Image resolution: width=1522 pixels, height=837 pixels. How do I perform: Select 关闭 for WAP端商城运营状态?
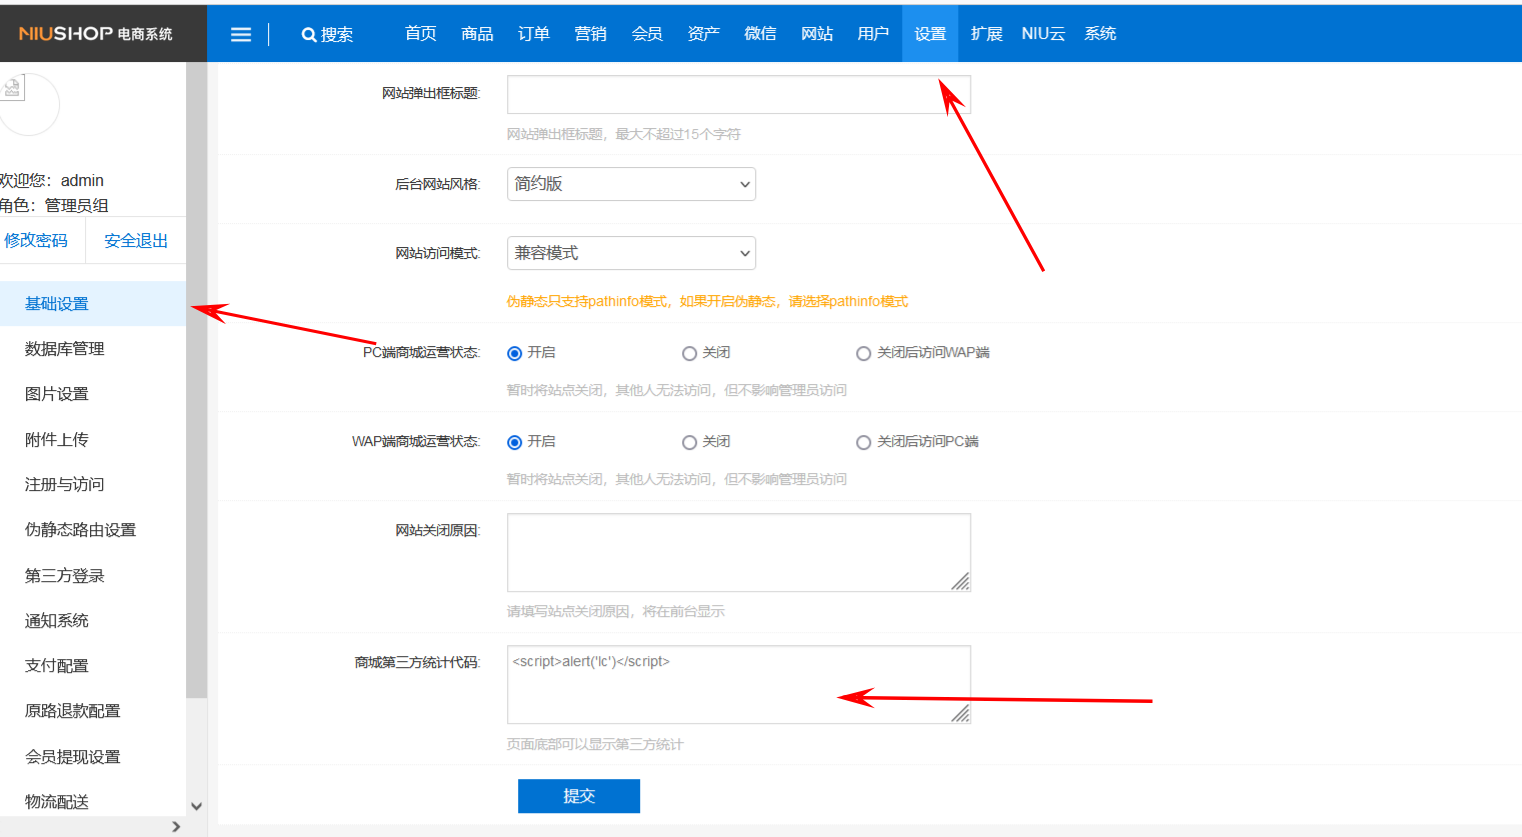(689, 442)
